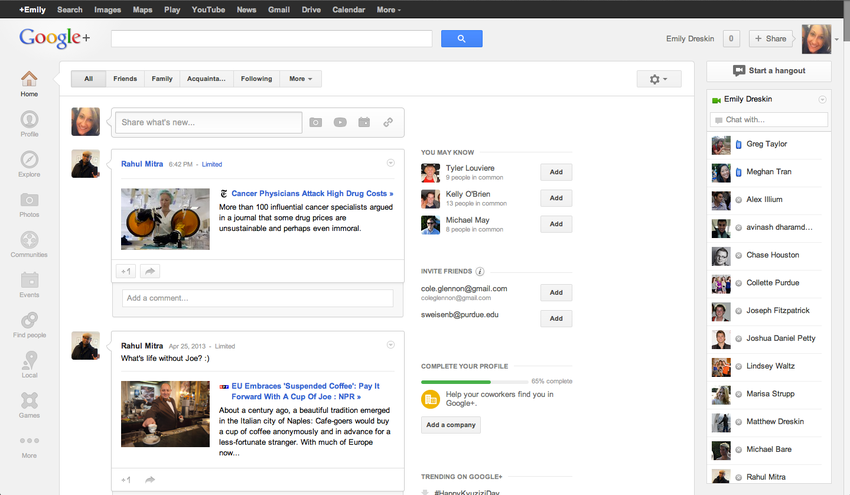
Task: Select the Friends stream tab
Action: (125, 79)
